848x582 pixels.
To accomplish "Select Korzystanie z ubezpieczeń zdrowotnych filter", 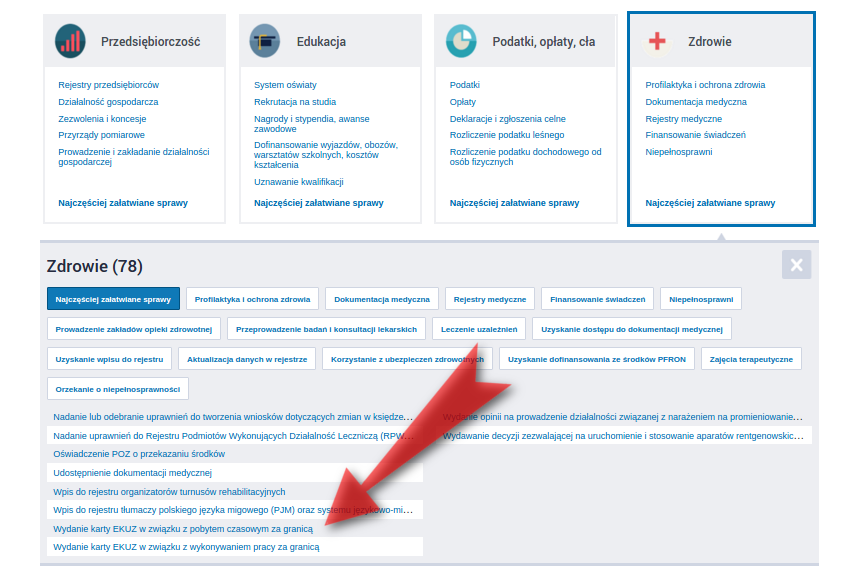I will click(407, 359).
